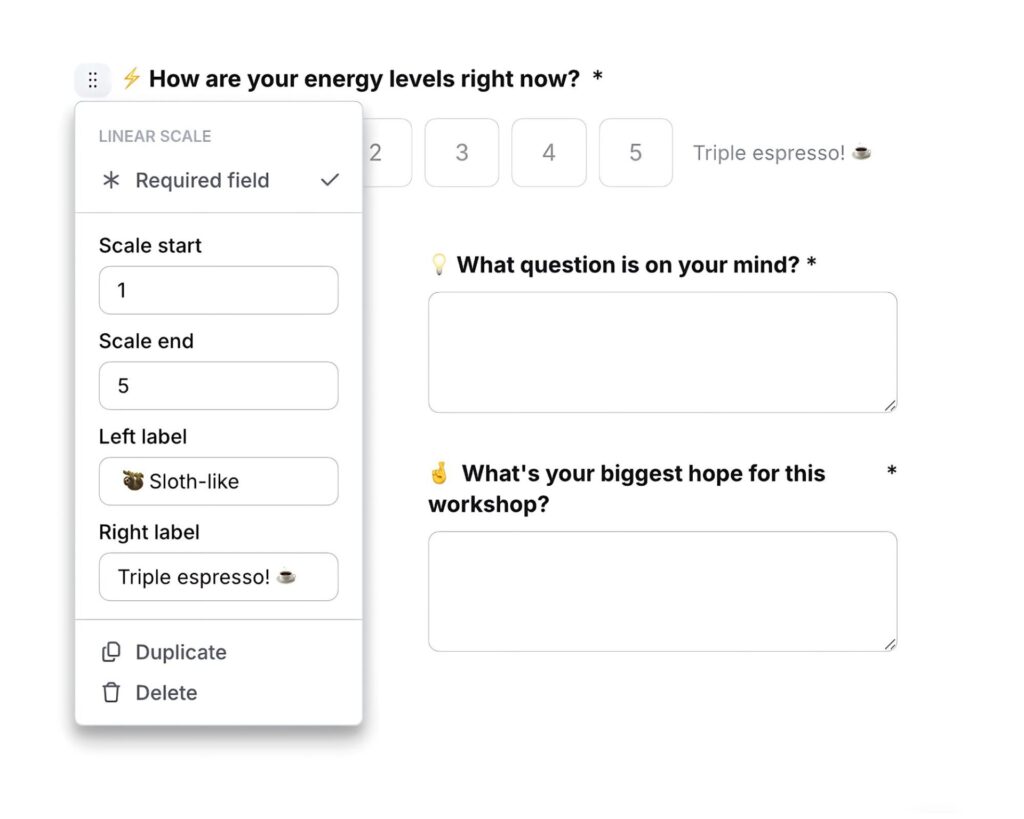
Task: Click the crossed fingers emoji icon
Action: (438, 473)
